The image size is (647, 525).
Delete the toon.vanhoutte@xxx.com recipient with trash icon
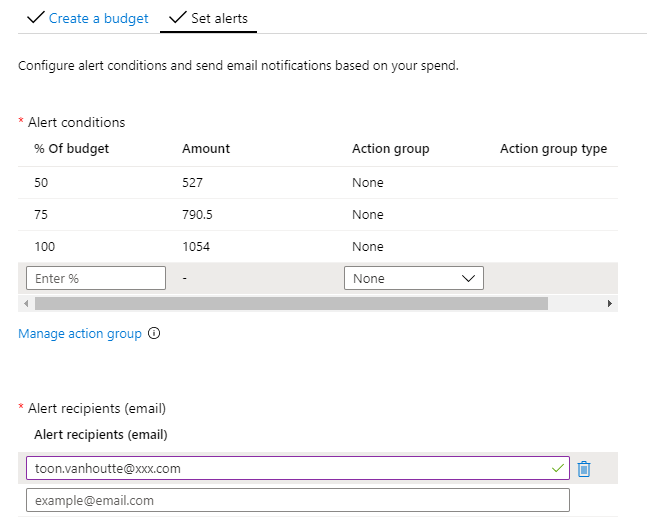click(584, 469)
